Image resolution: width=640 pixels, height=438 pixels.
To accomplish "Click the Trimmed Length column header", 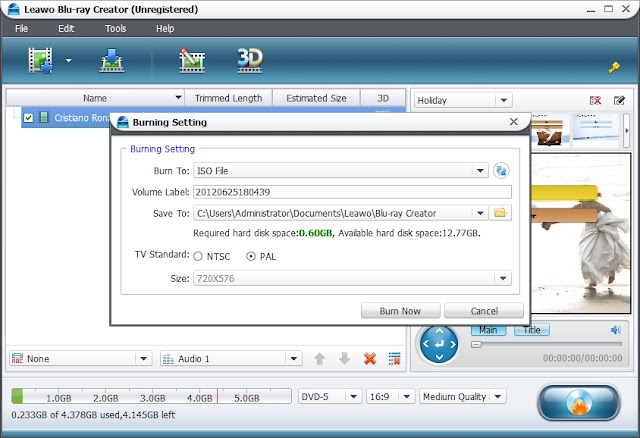I will [228, 98].
